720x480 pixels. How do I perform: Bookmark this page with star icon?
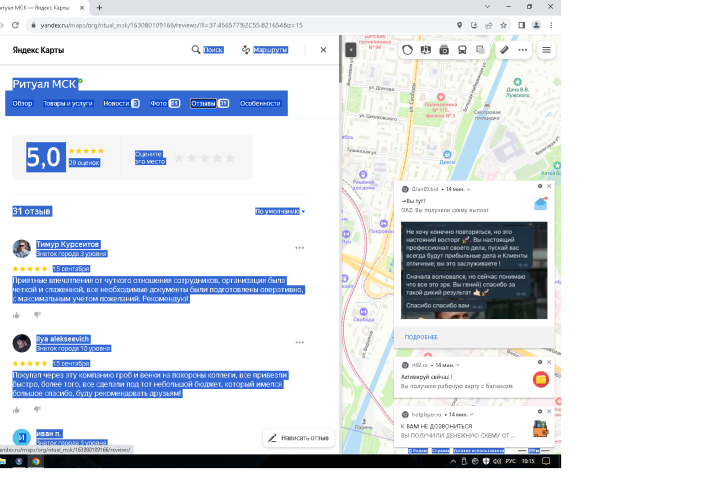[503, 25]
